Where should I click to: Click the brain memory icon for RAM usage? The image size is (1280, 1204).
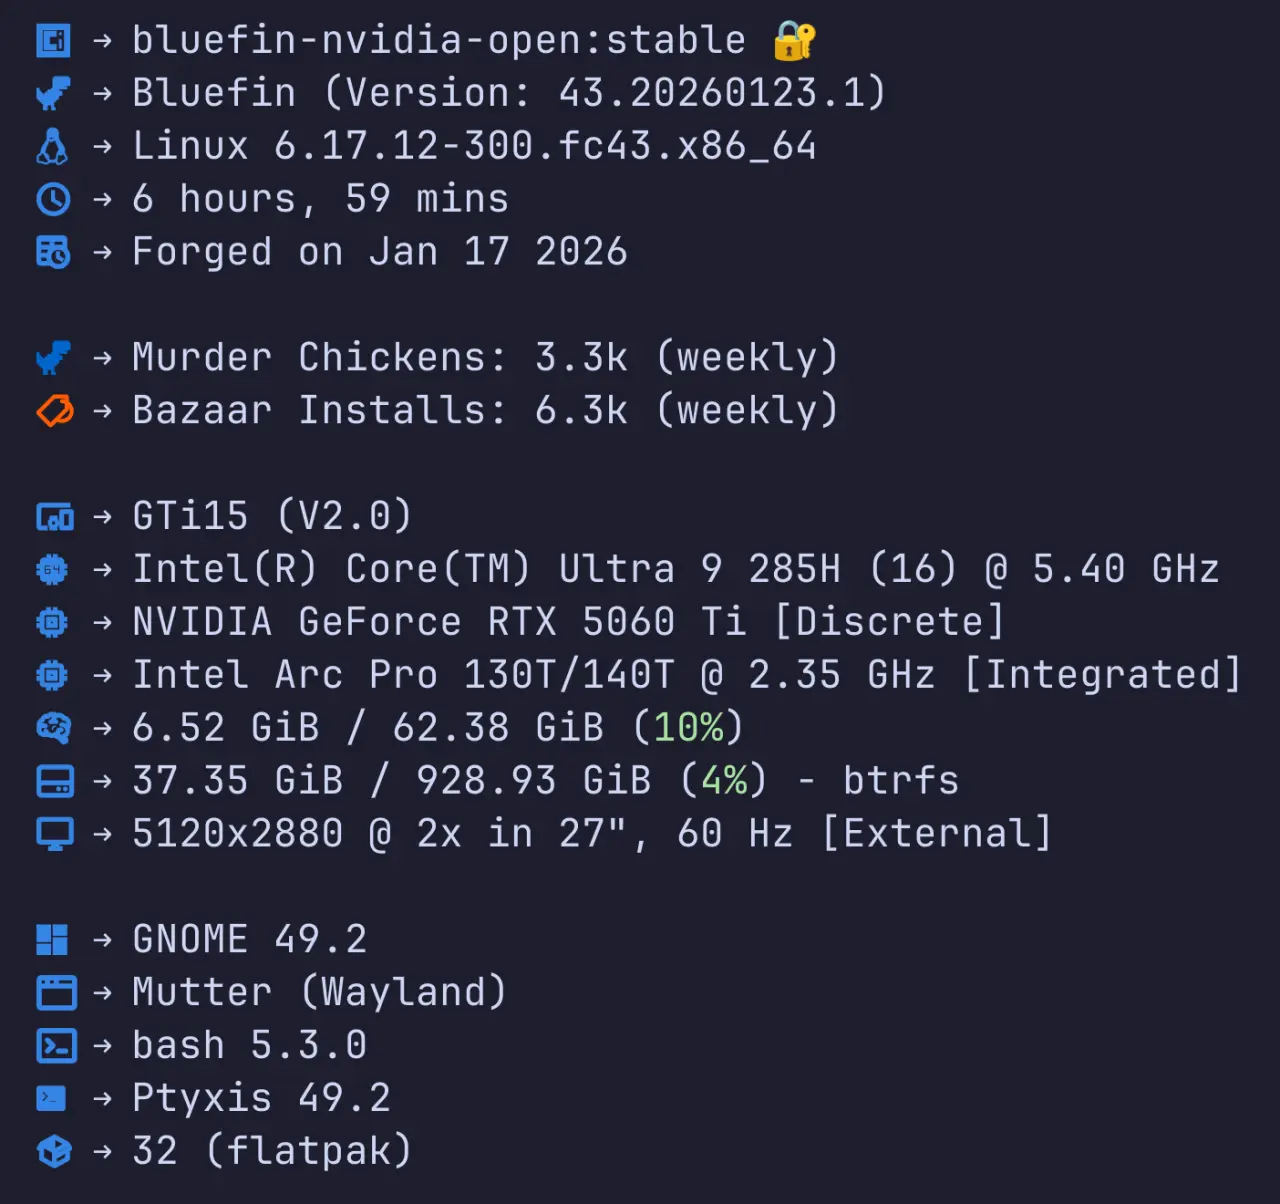pos(53,728)
